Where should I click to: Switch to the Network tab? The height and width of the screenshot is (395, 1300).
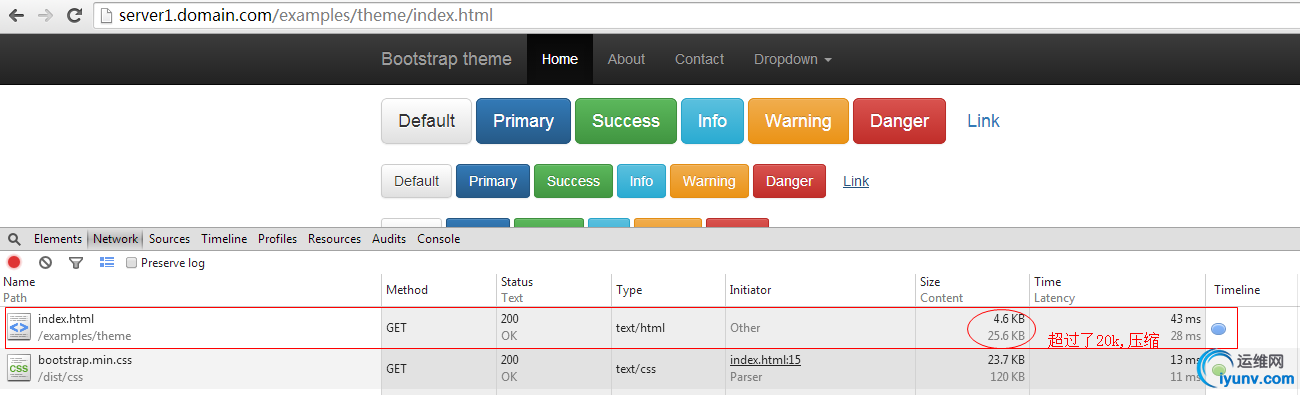(x=116, y=239)
